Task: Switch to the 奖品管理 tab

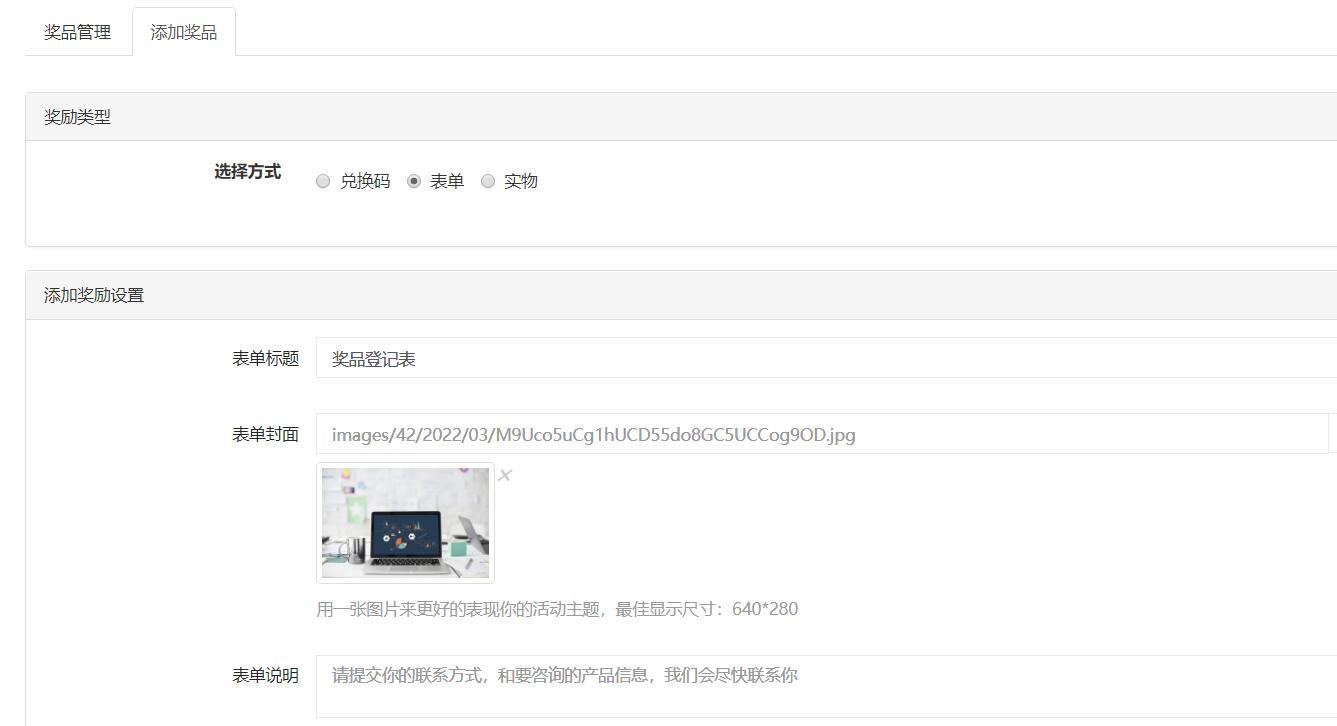Action: pyautogui.click(x=78, y=32)
